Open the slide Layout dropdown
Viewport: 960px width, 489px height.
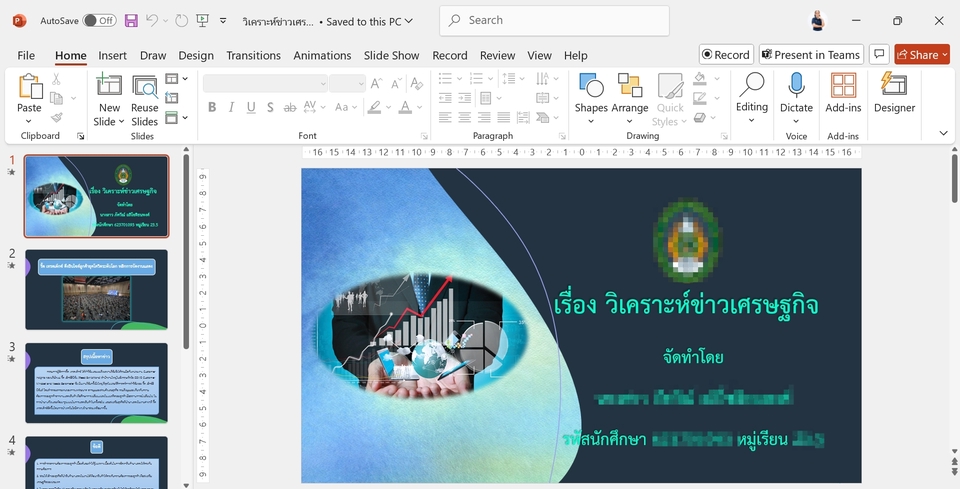176,79
